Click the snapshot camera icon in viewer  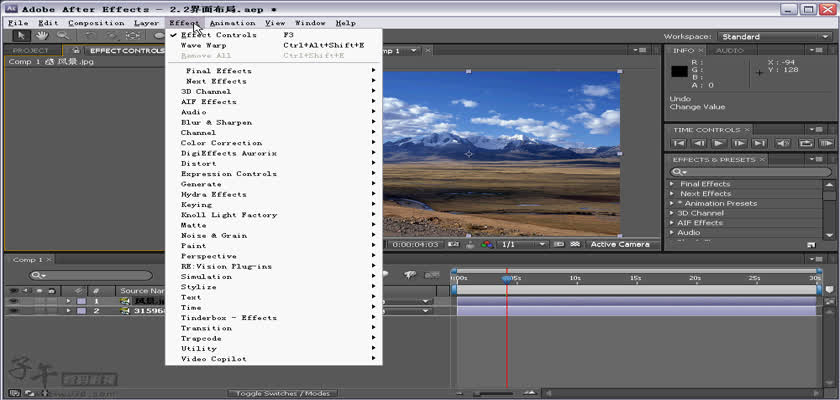(x=454, y=244)
